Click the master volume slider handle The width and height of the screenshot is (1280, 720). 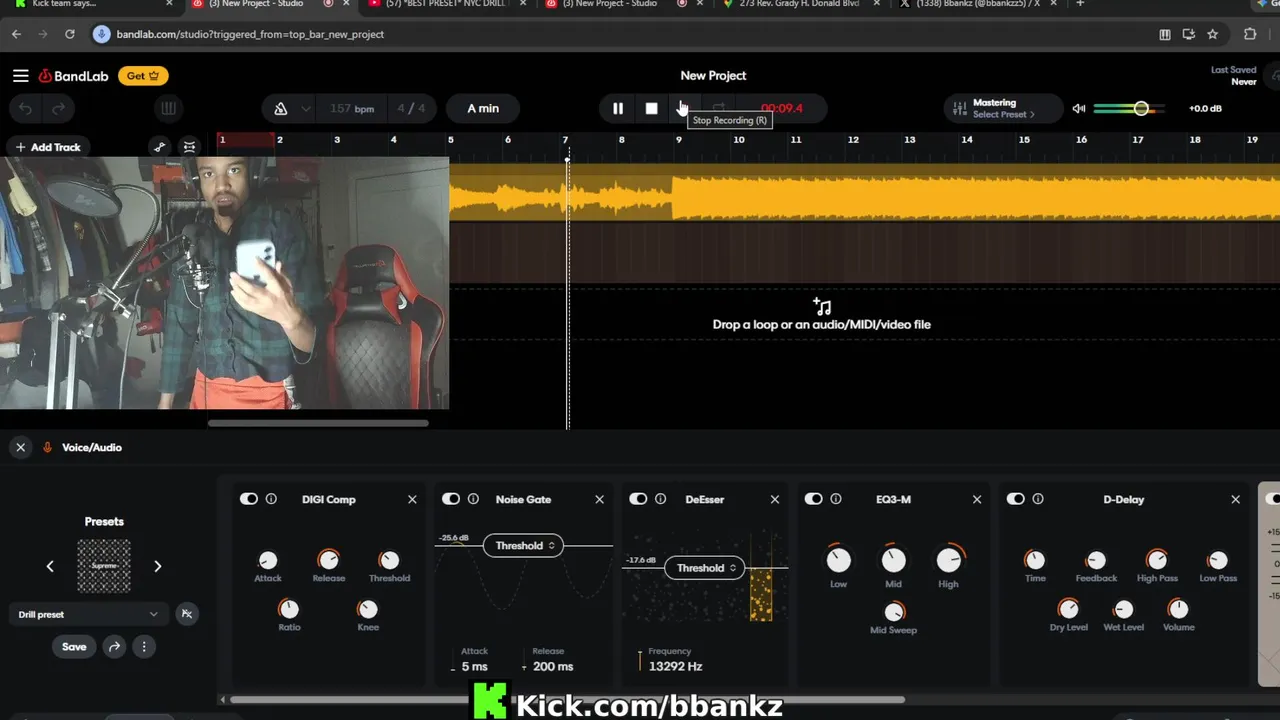pyautogui.click(x=1141, y=108)
